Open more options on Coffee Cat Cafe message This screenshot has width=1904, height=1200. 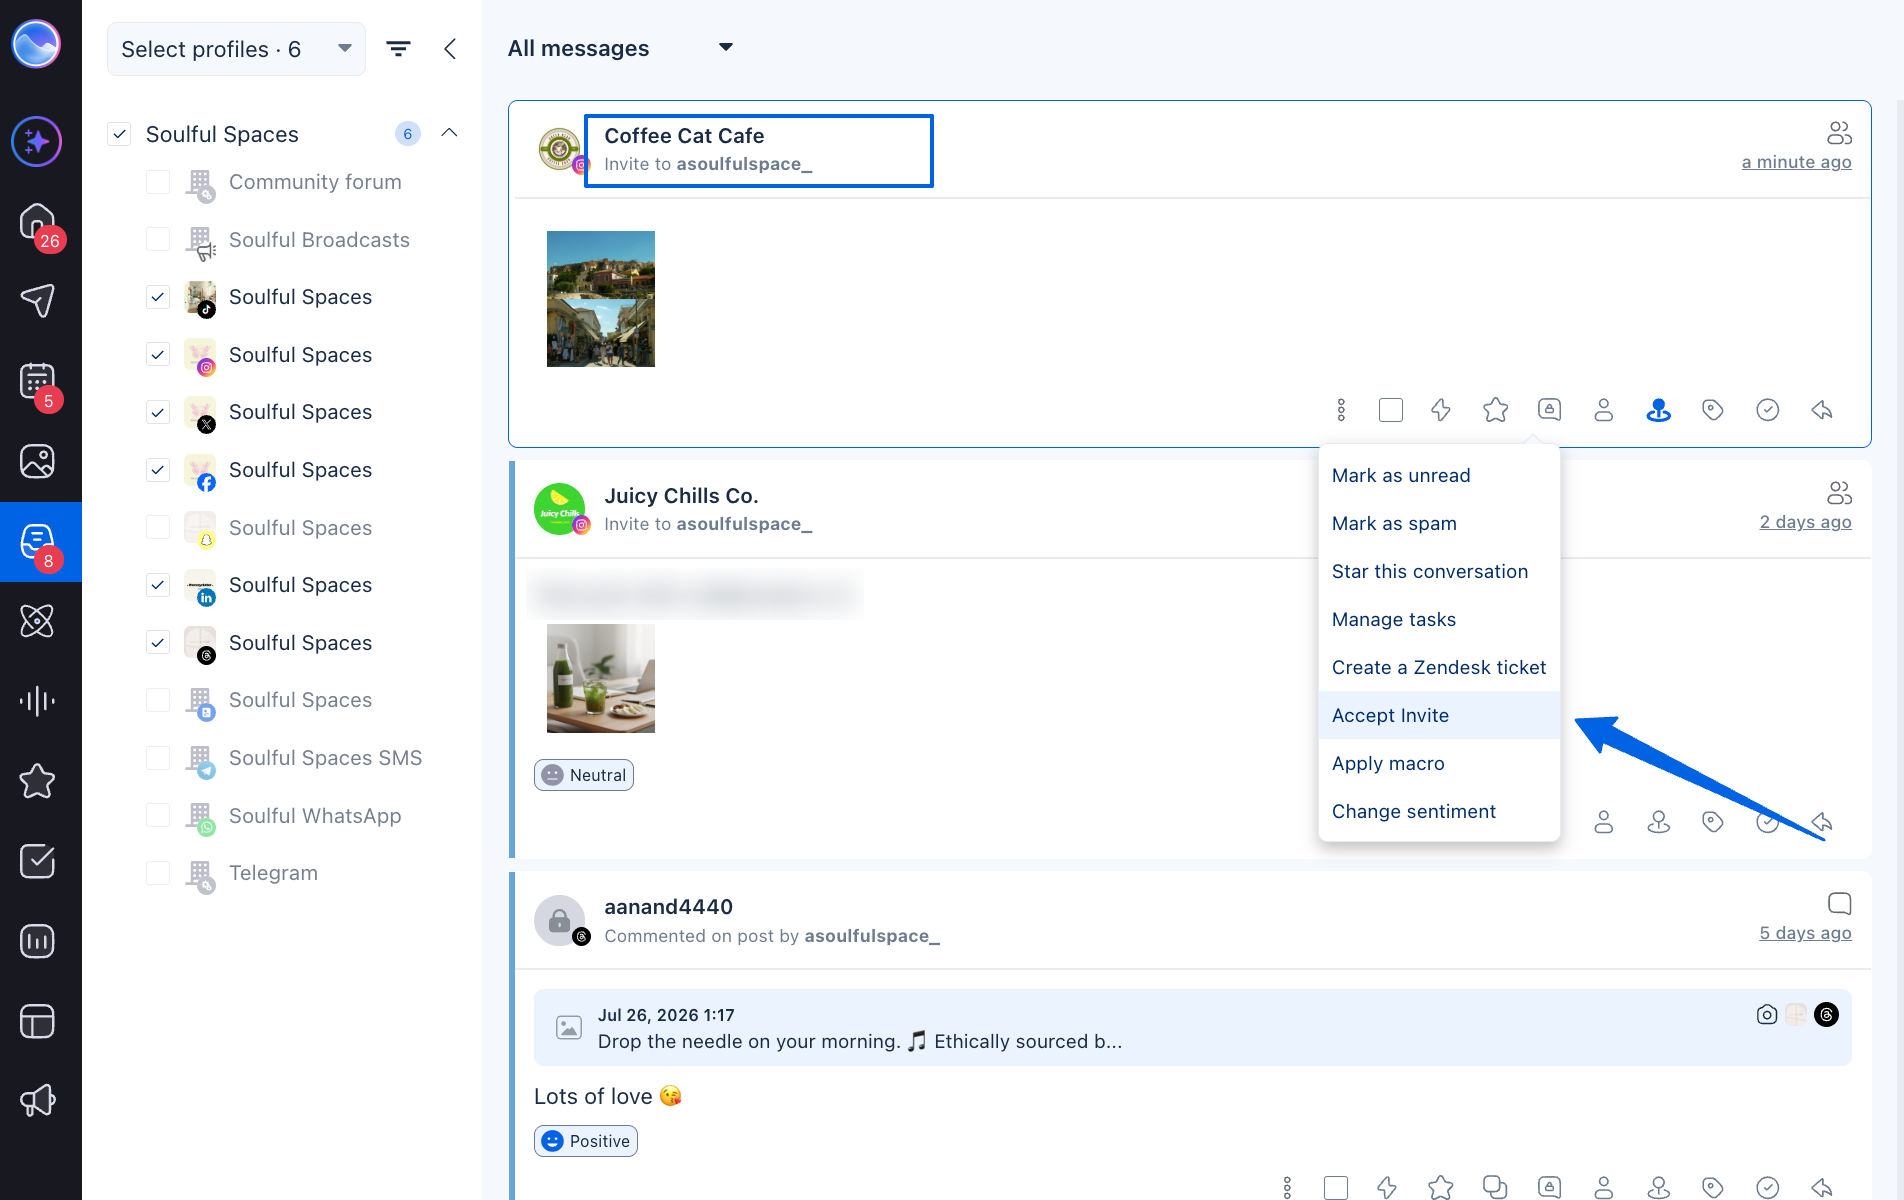(1341, 410)
